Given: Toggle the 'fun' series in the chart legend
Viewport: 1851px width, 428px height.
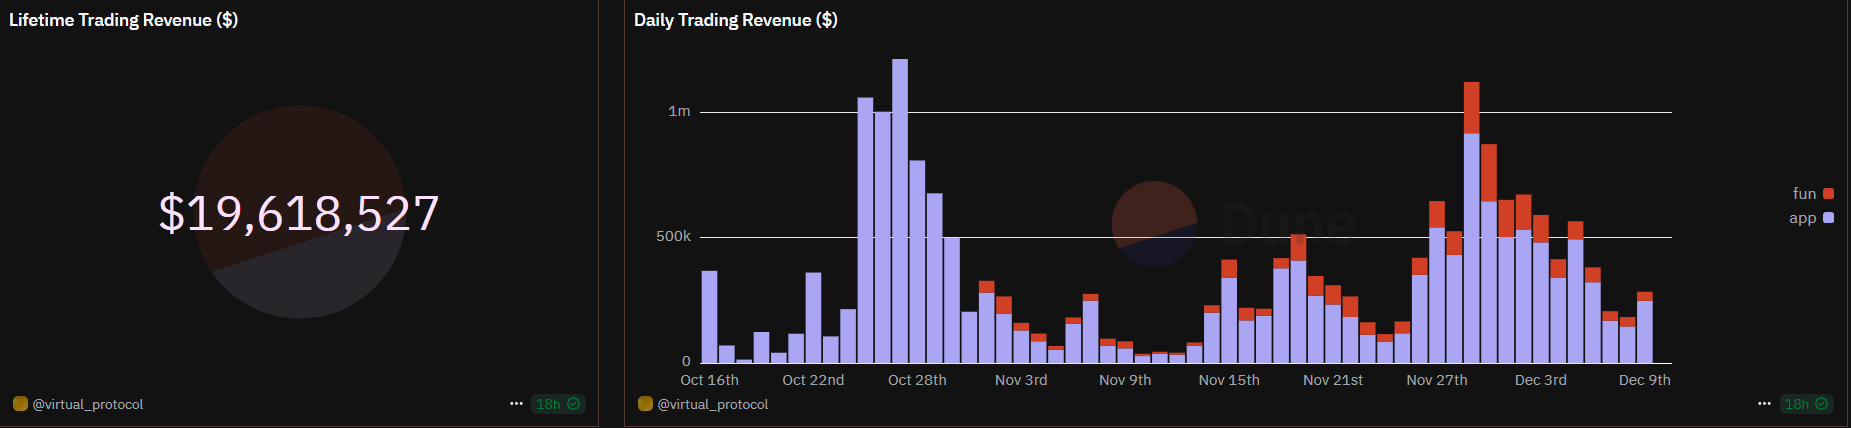Looking at the screenshot, I should 1804,194.
